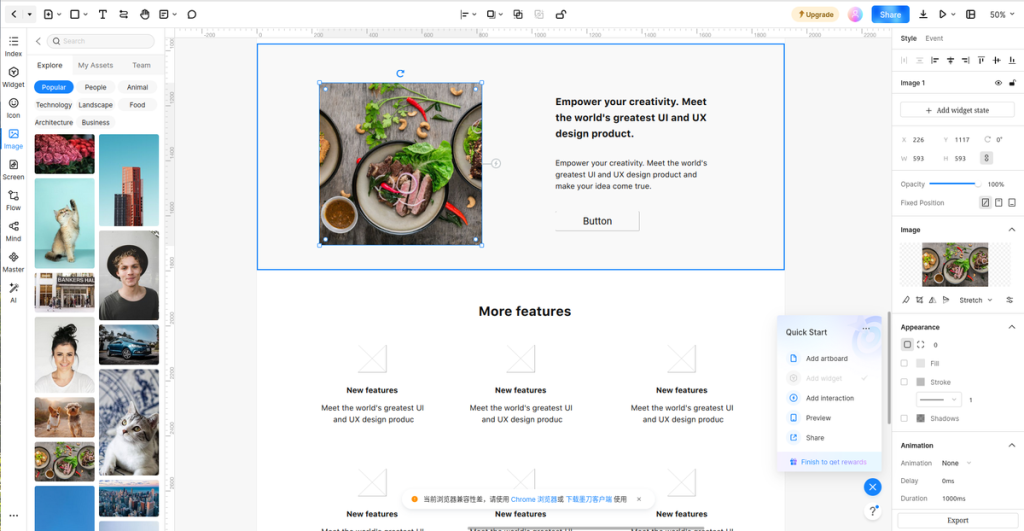The width and height of the screenshot is (1024, 531).
Task: Open the Mind map panel
Action: pos(13,231)
